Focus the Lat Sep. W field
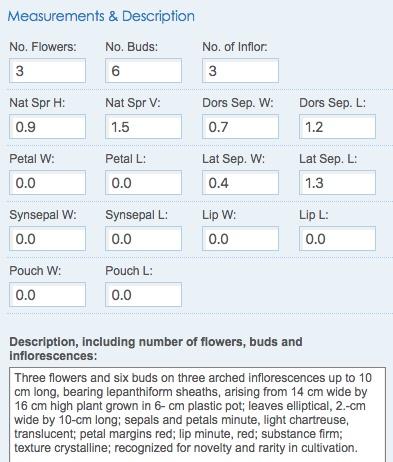393x462 pixels. pyautogui.click(x=240, y=183)
